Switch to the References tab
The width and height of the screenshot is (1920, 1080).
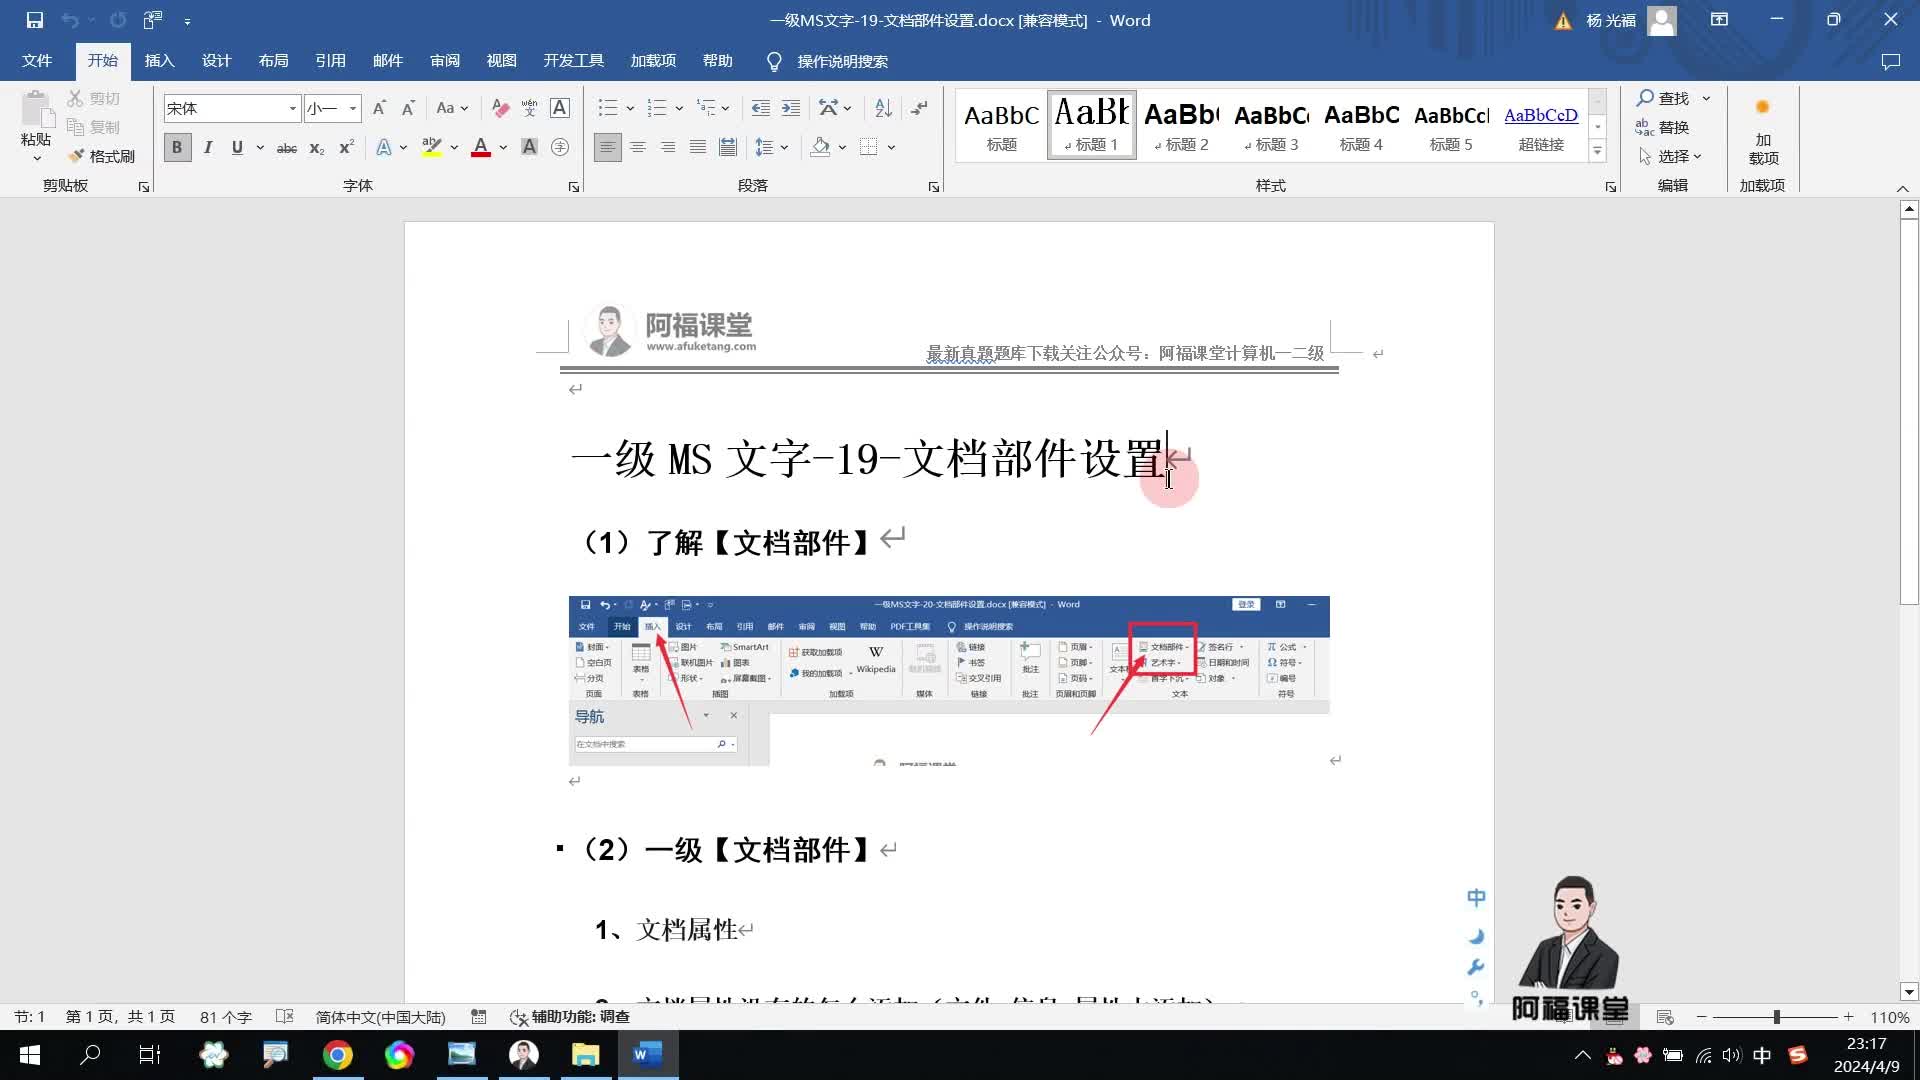click(x=330, y=61)
